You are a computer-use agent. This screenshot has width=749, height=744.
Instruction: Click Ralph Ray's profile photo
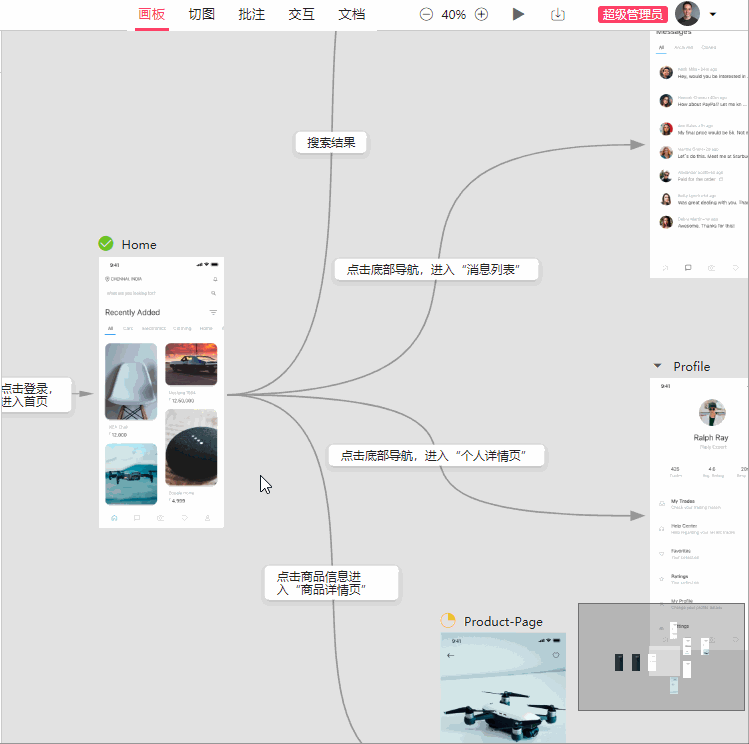tap(712, 412)
